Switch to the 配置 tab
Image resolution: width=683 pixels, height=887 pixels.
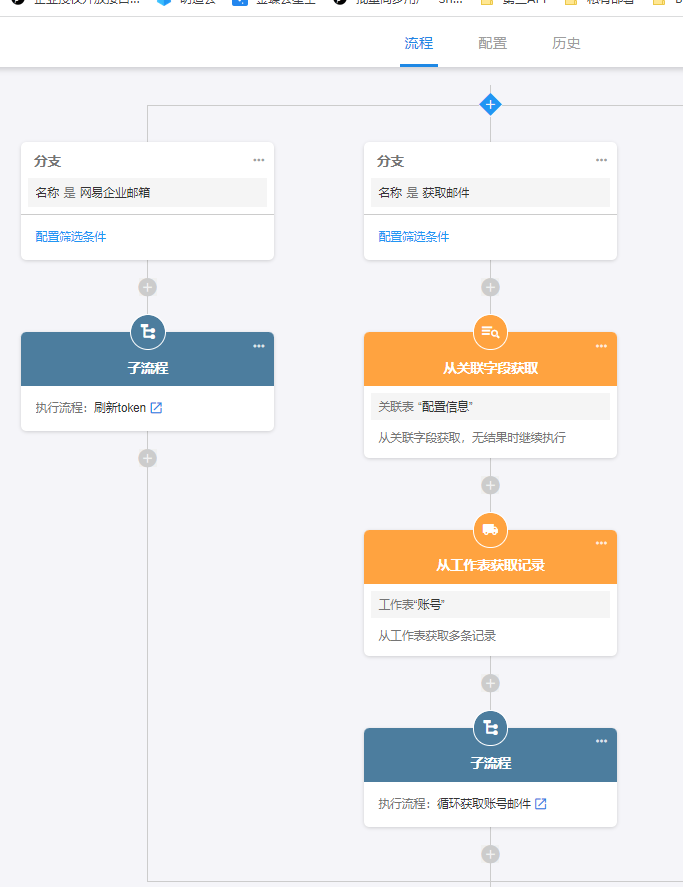[492, 44]
